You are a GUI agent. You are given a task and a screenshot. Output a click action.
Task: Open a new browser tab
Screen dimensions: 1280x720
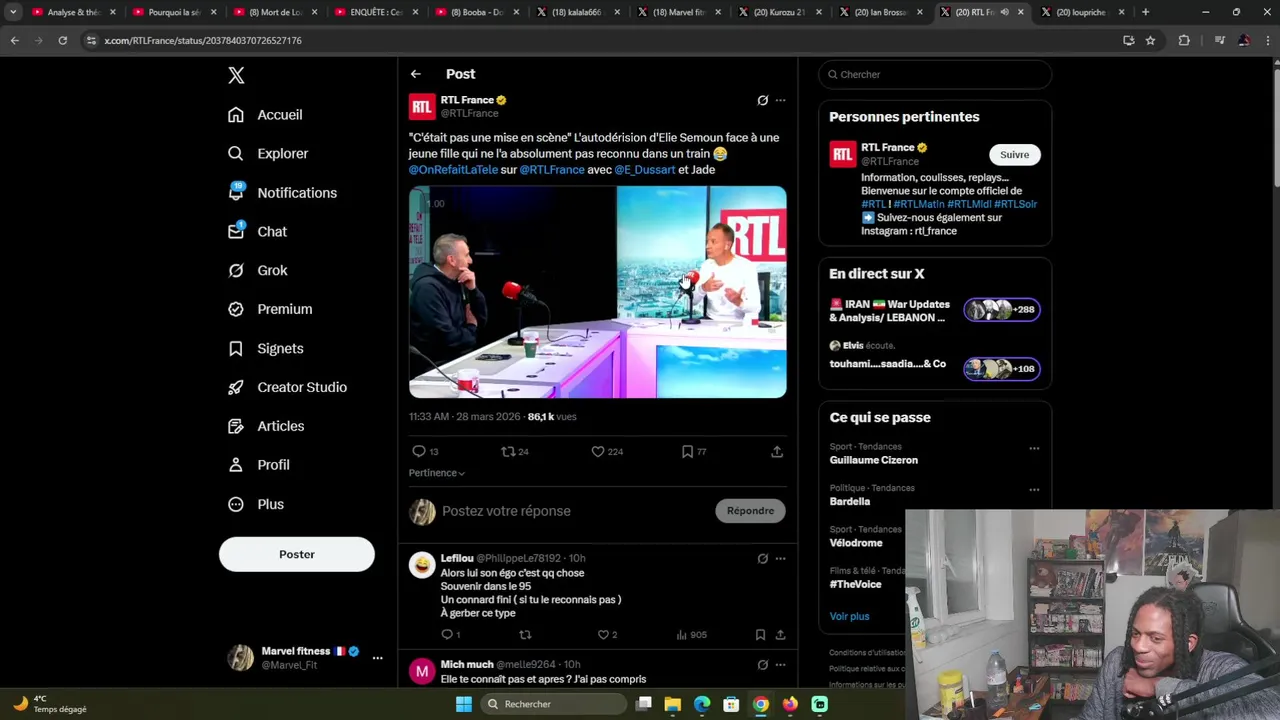click(x=1146, y=12)
